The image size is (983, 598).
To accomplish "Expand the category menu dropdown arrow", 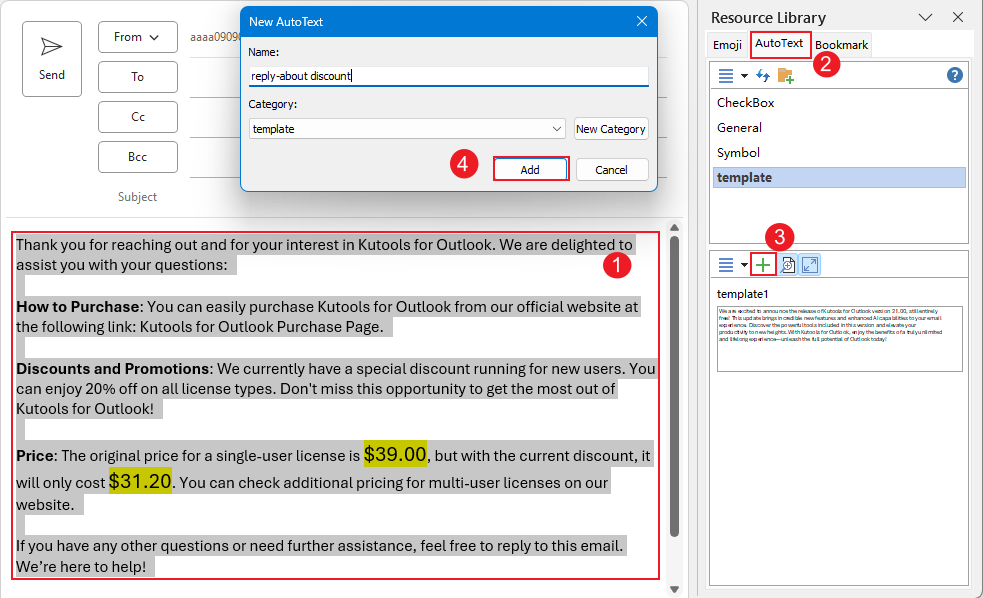I will tap(744, 76).
